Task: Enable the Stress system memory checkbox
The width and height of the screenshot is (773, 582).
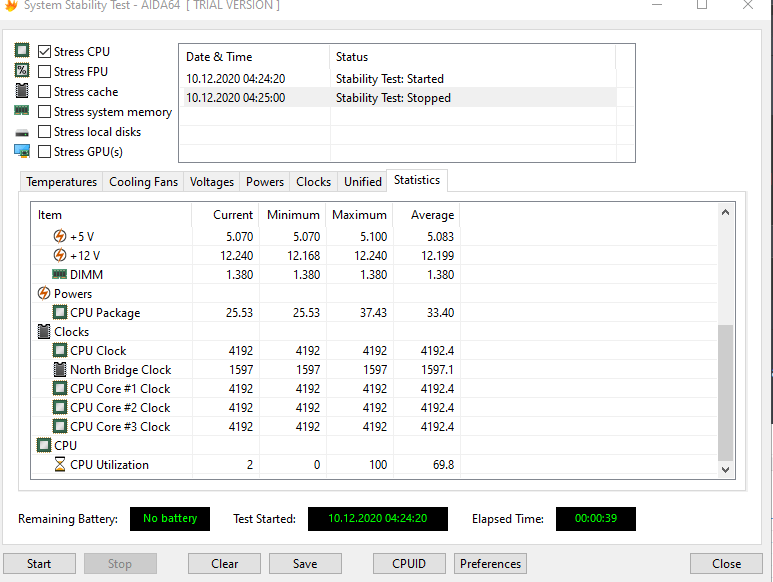Action: [44, 112]
